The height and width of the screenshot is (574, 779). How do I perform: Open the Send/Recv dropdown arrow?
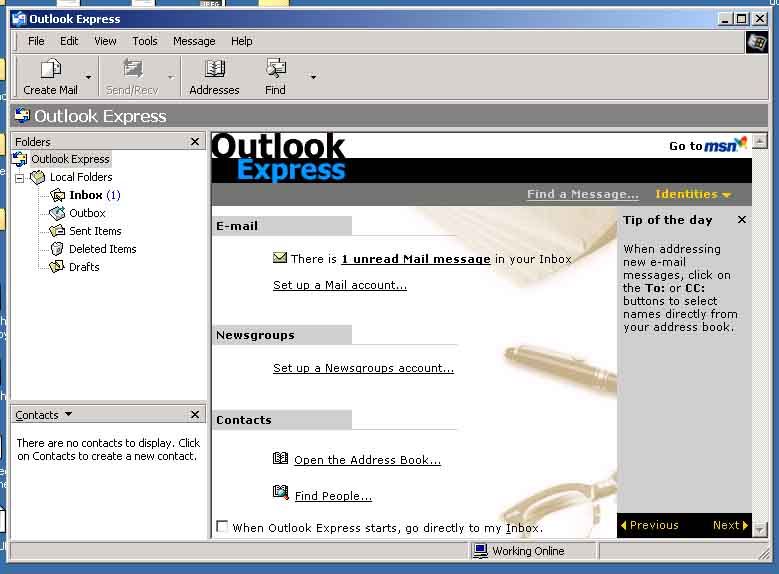coord(171,77)
